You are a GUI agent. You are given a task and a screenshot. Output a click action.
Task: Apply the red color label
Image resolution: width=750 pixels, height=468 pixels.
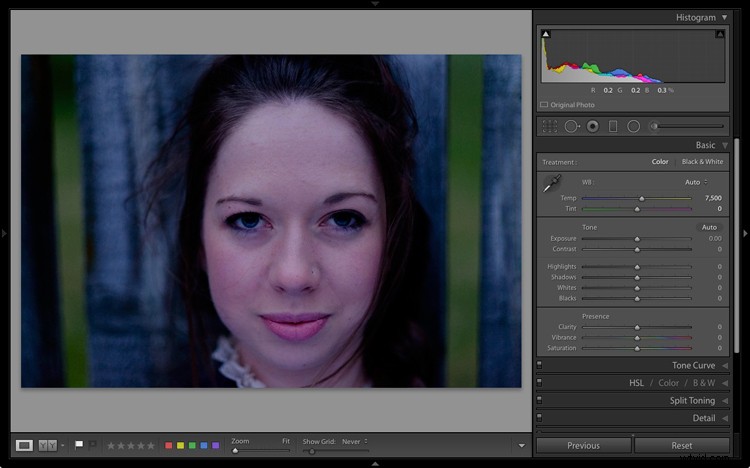(x=168, y=446)
